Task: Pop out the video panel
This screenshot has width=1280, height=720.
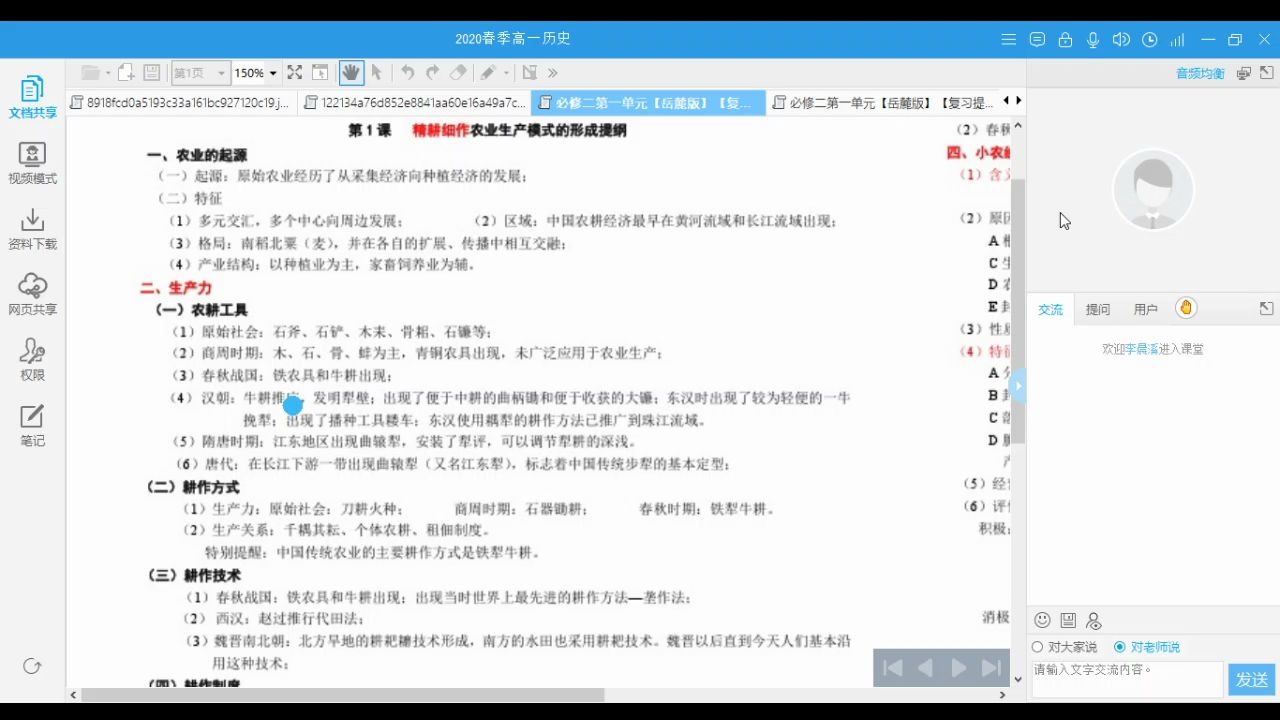Action: (x=1267, y=73)
